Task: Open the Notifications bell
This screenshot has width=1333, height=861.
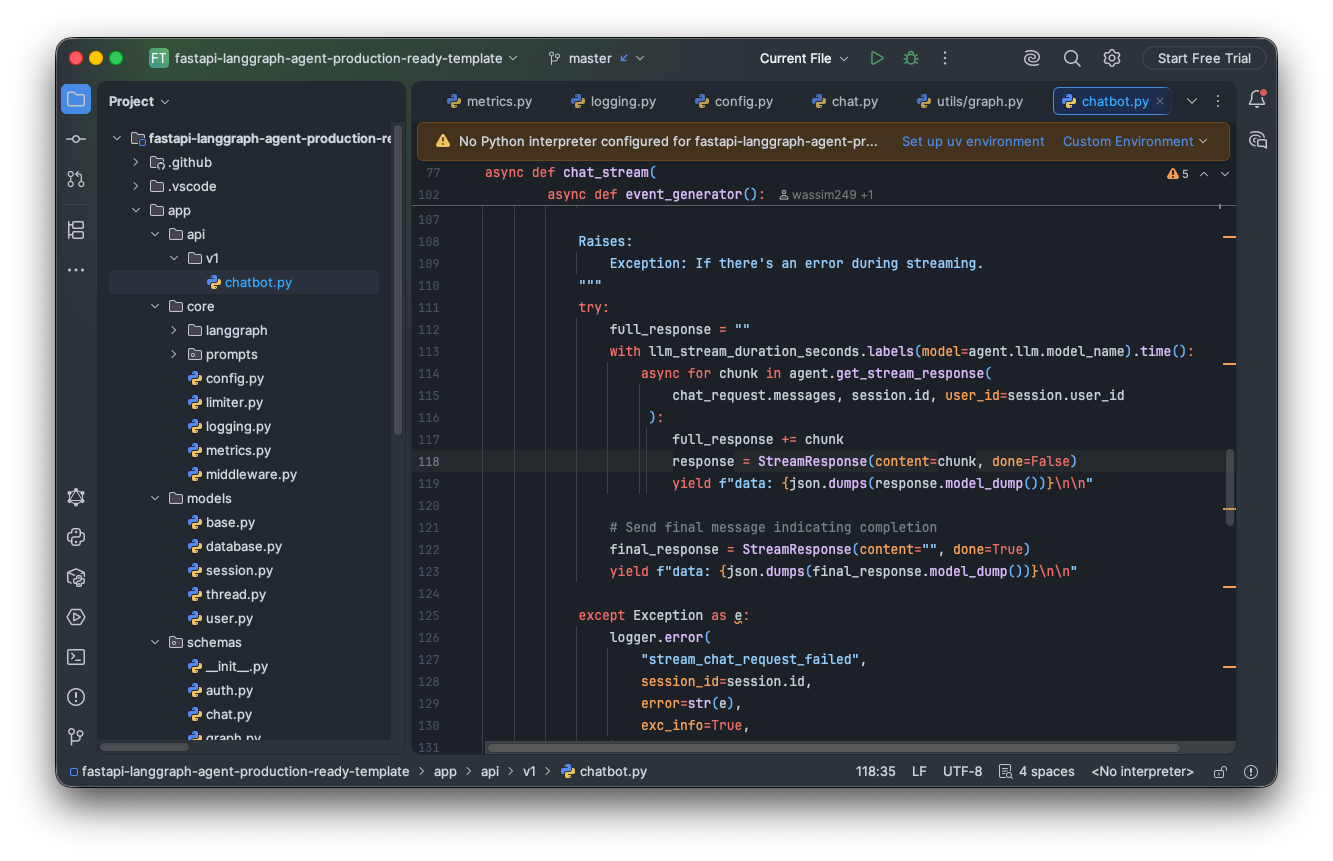Action: 1257,99
